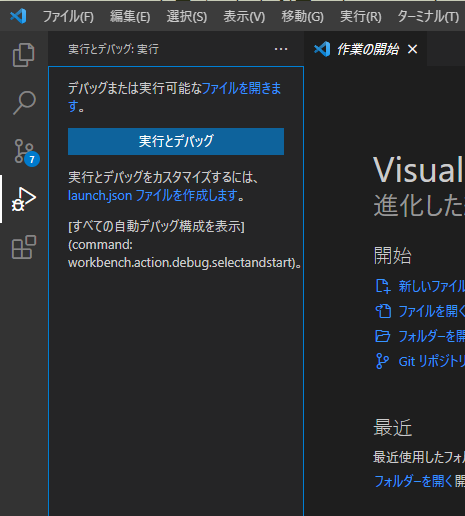Click the 最近 heading on welcome page
This screenshot has width=465, height=516.
point(393,428)
